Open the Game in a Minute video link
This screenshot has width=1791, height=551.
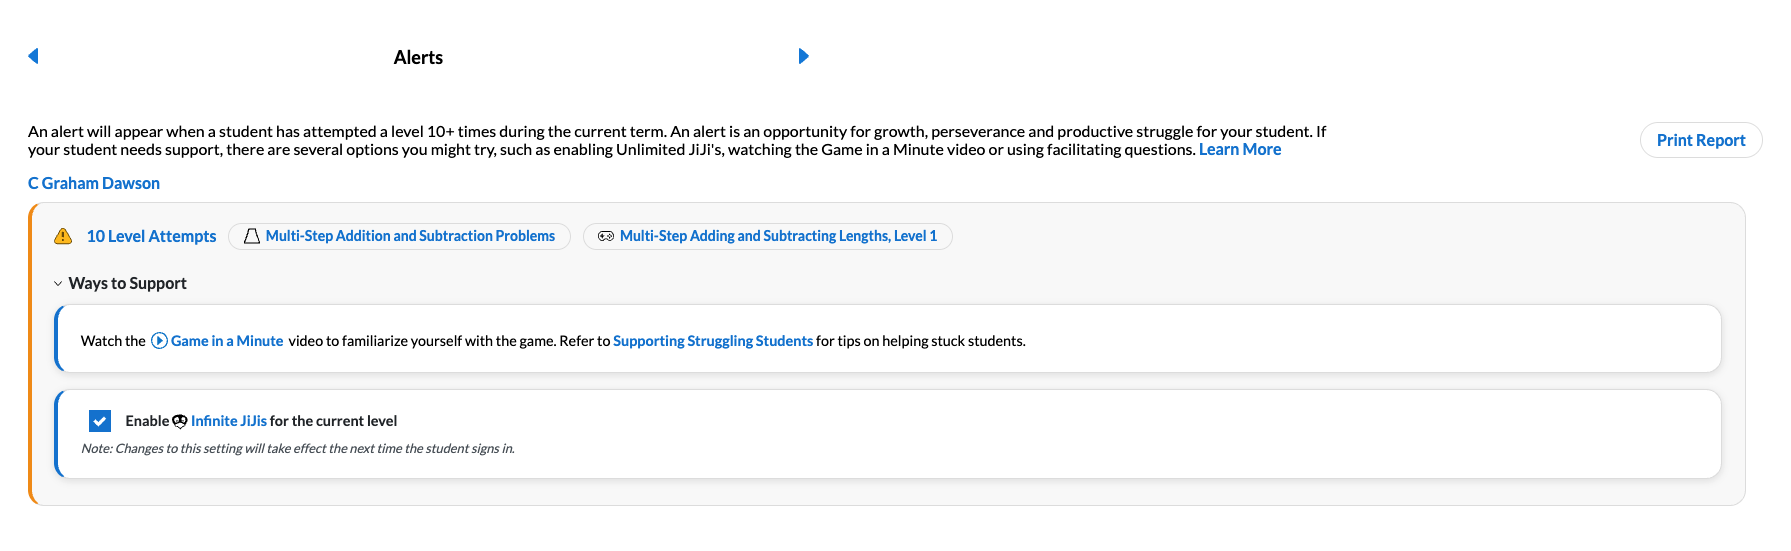click(227, 341)
